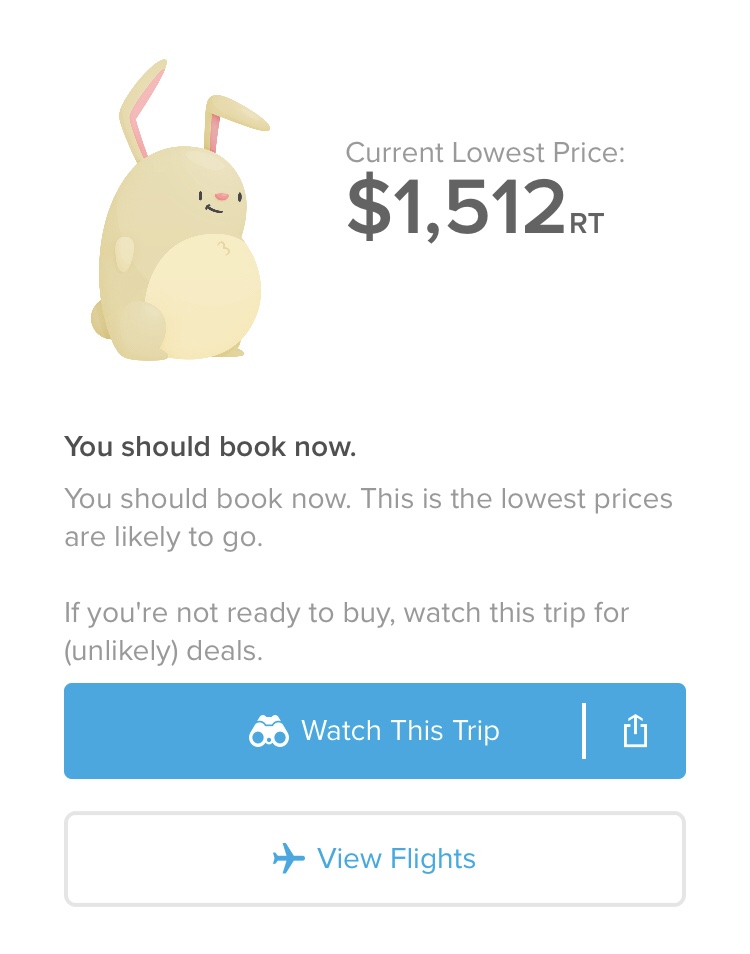Tap the bunny's fluffy tail
The width and height of the screenshot is (750, 954).
[98, 318]
